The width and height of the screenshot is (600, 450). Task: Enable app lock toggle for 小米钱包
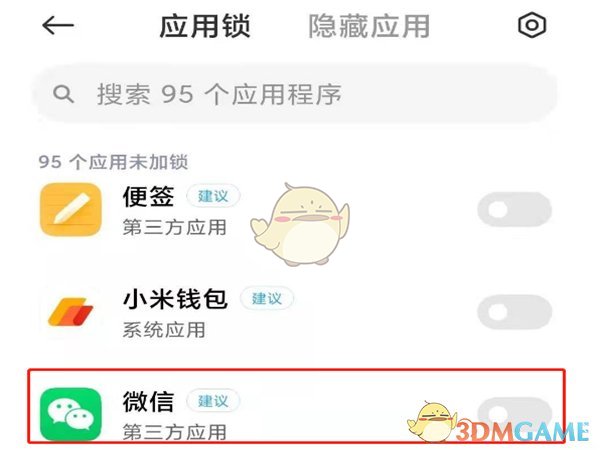pos(514,312)
